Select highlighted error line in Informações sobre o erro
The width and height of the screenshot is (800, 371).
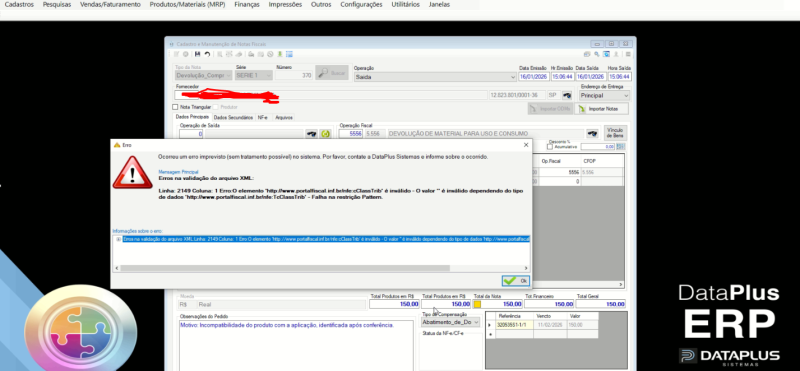pos(326,239)
